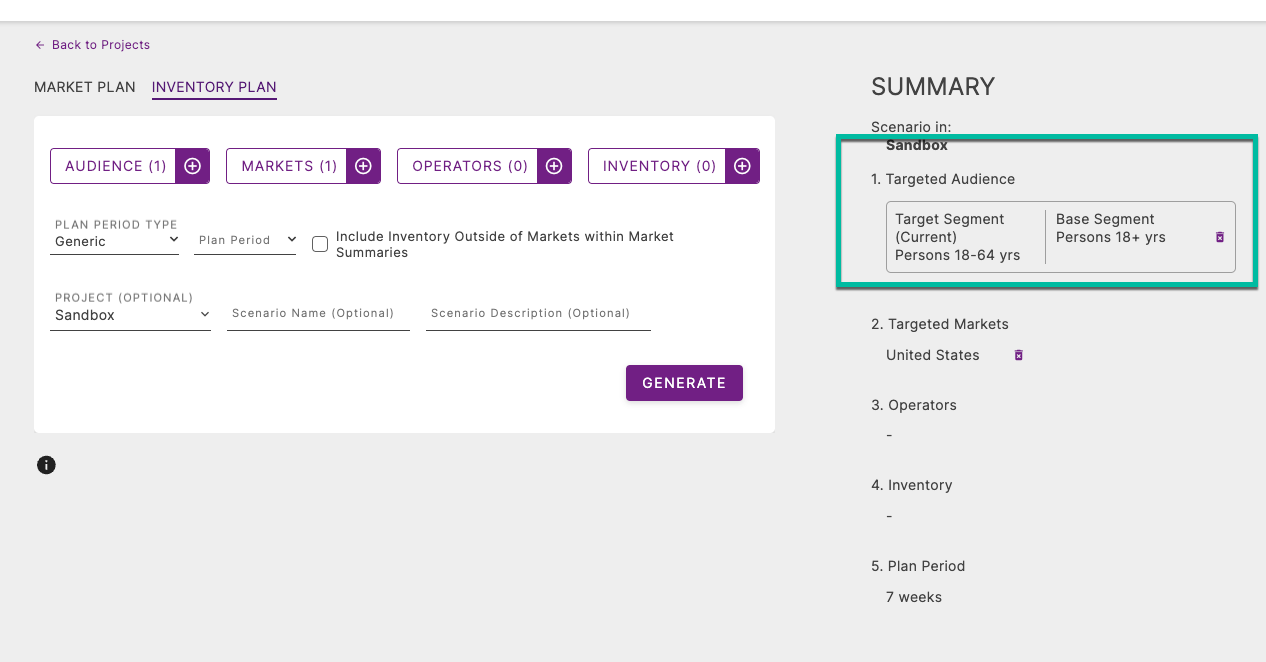Select the INVENTORY PLAN tab

pyautogui.click(x=214, y=88)
